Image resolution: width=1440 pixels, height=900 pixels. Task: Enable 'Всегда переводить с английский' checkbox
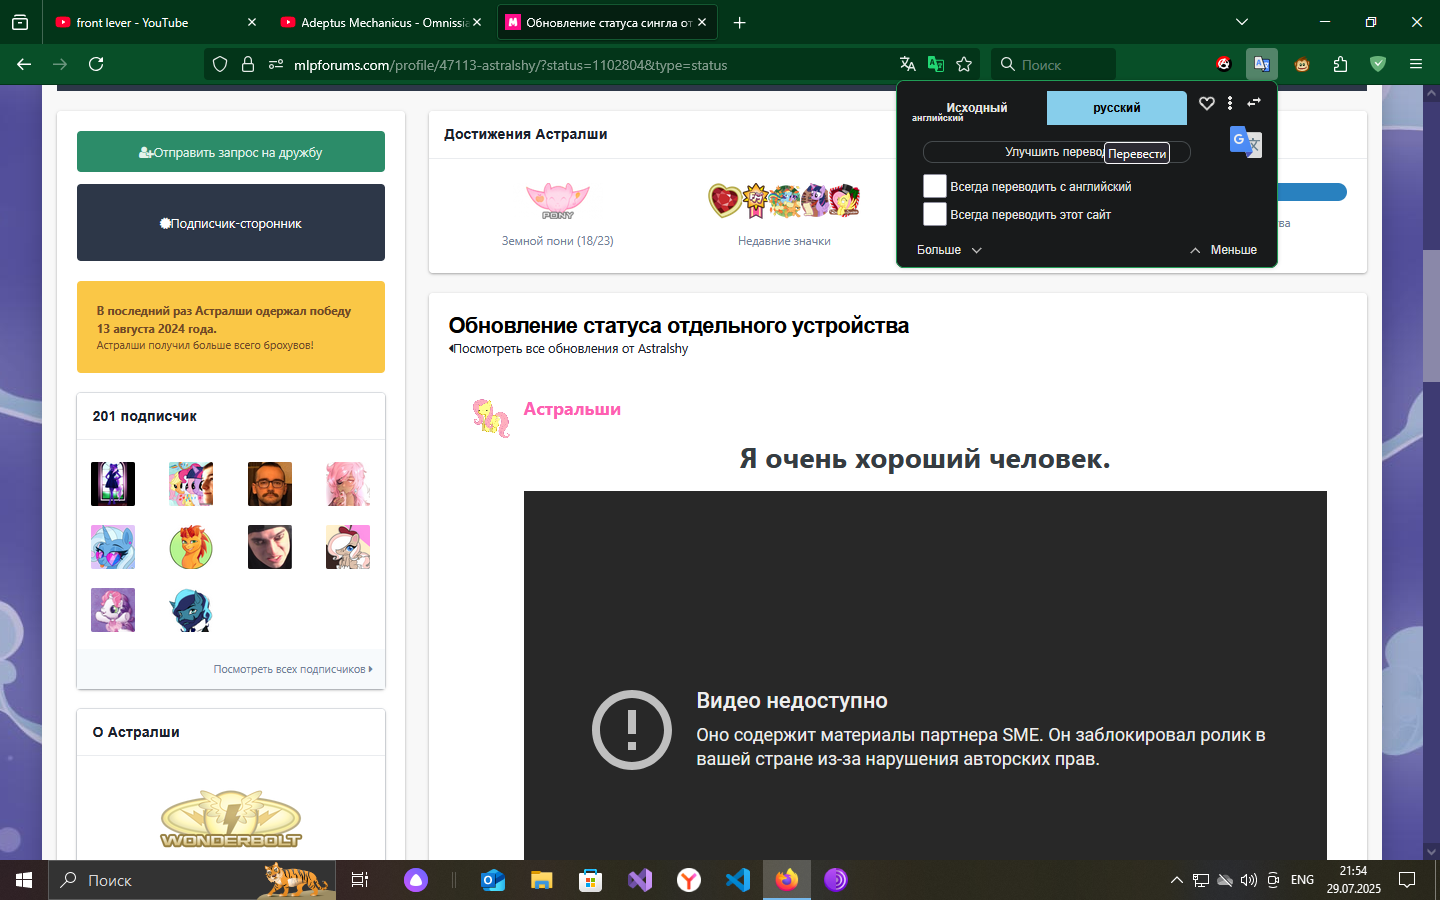pos(935,186)
